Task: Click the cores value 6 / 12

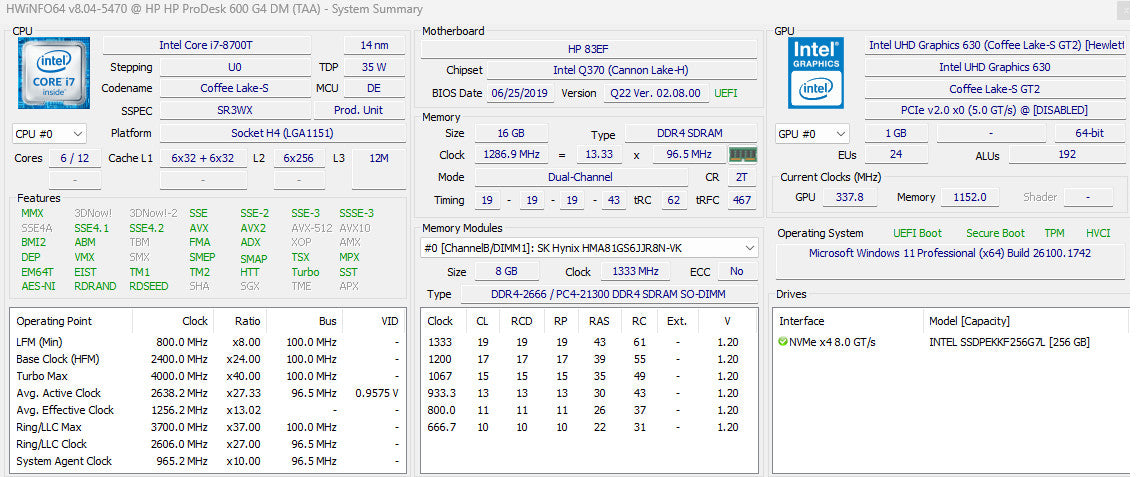Action: pos(75,158)
